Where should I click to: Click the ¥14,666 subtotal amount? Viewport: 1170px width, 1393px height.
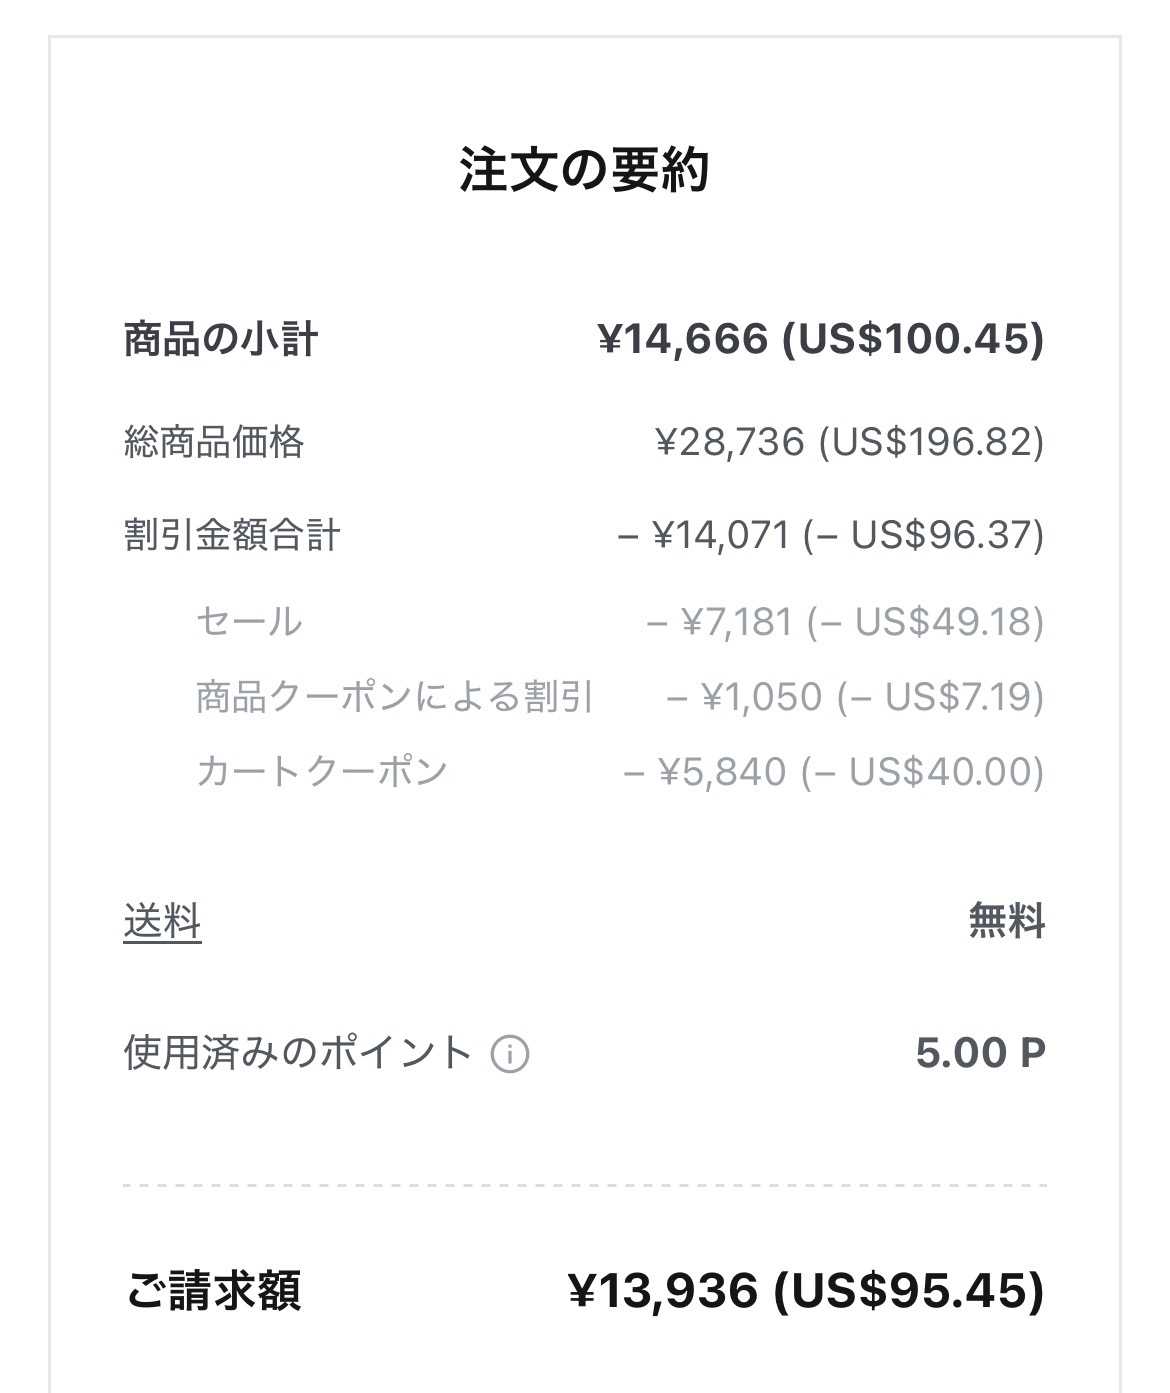[820, 339]
